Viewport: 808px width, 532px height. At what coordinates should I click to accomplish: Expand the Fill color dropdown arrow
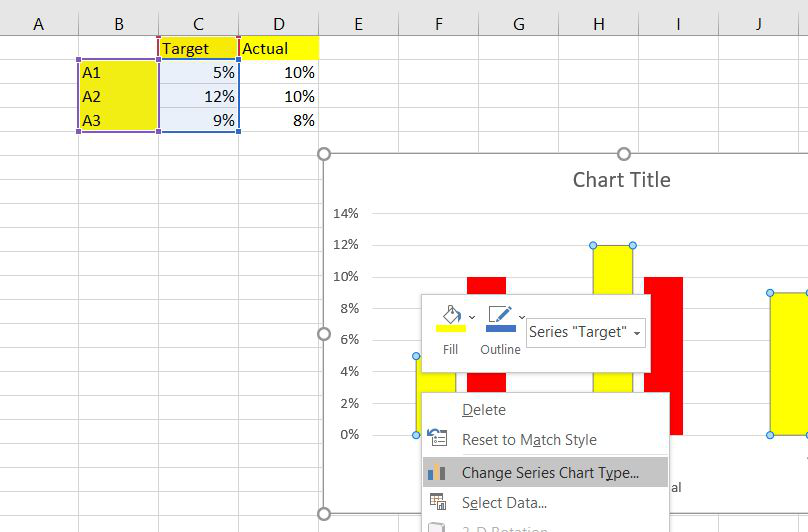(x=472, y=317)
